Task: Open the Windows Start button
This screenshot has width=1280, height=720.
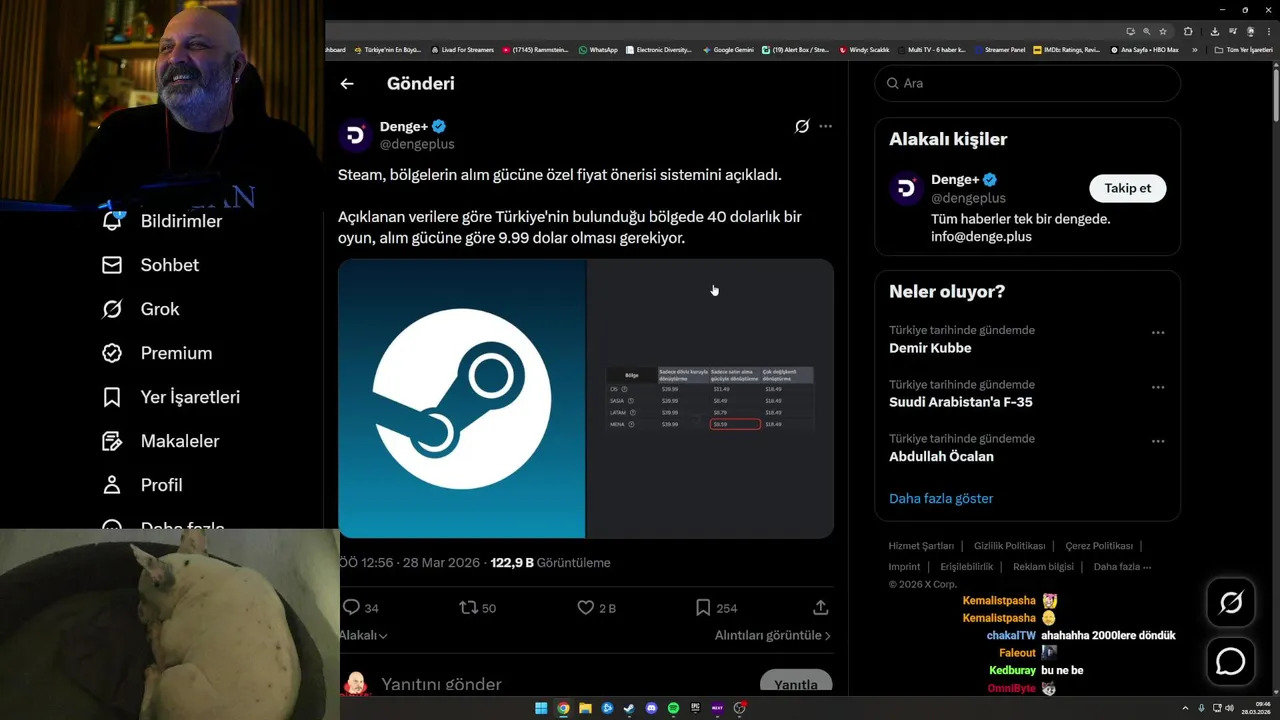Action: (x=541, y=708)
